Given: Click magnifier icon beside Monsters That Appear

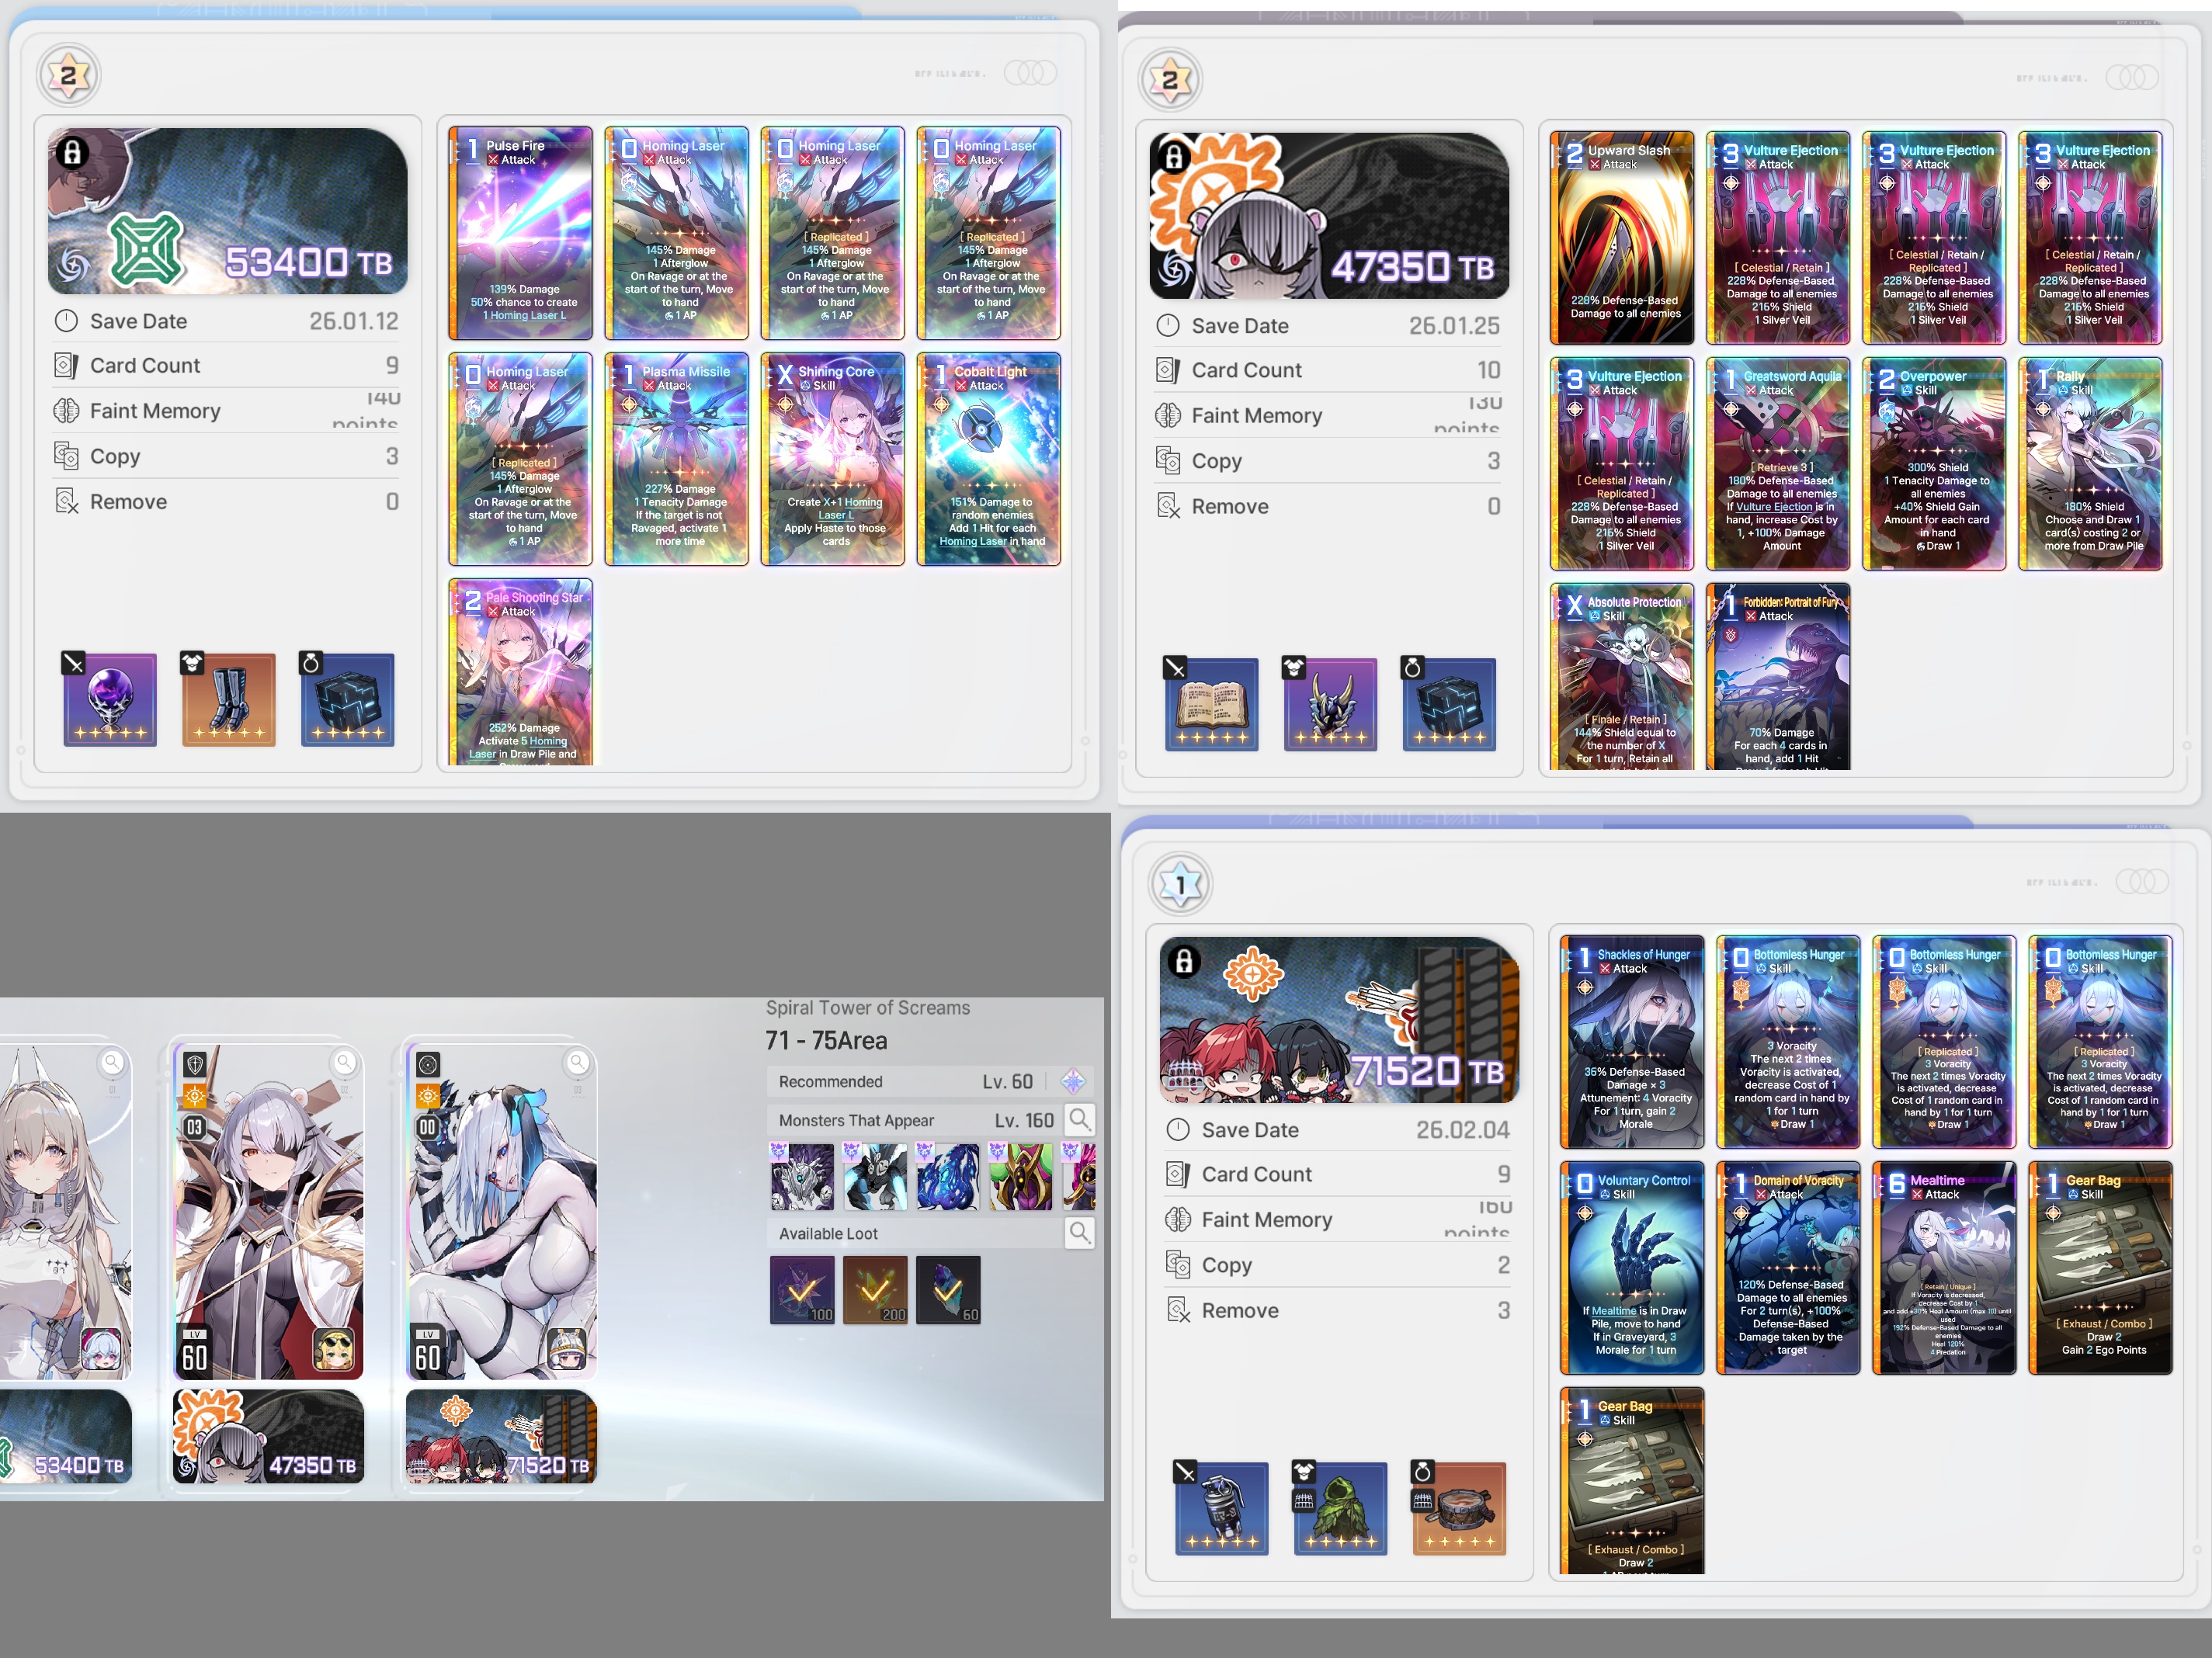Looking at the screenshot, I should [1079, 1119].
